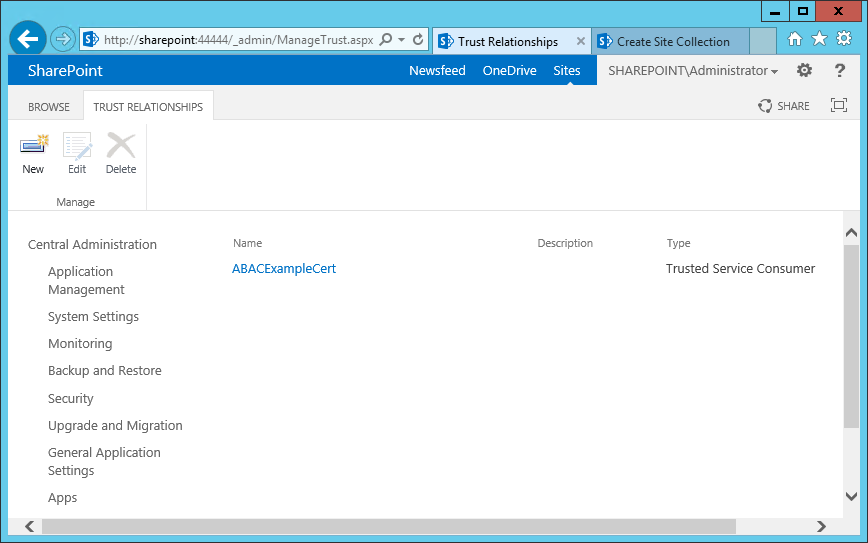Select the Trusted Service Consumer type cell
This screenshot has width=868, height=543.
click(740, 268)
